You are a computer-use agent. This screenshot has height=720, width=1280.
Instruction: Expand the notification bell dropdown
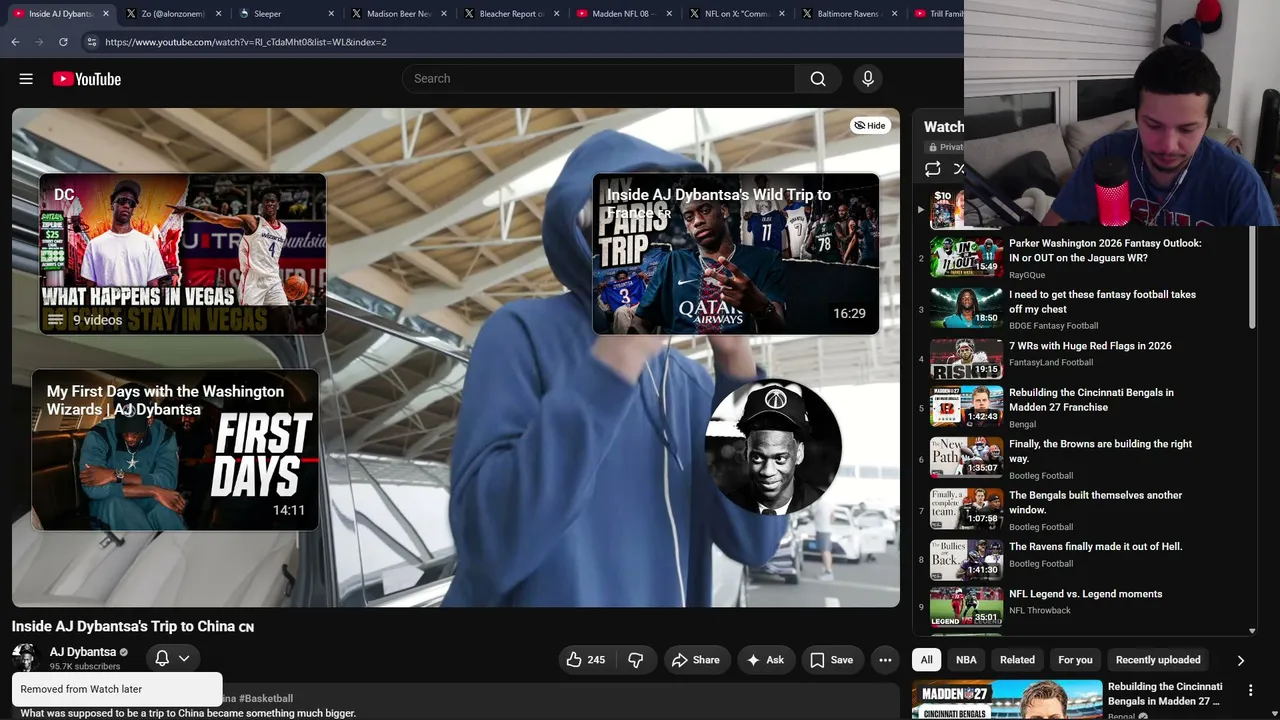pos(184,658)
